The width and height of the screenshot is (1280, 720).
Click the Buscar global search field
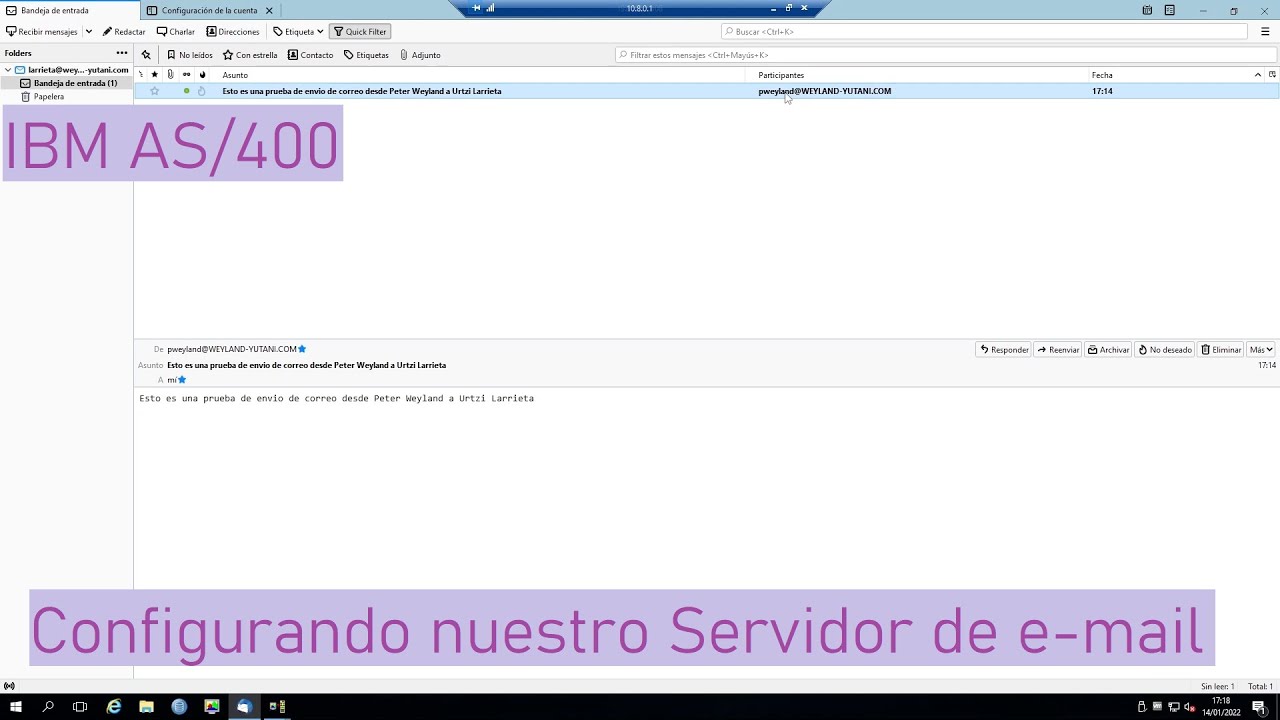point(984,32)
